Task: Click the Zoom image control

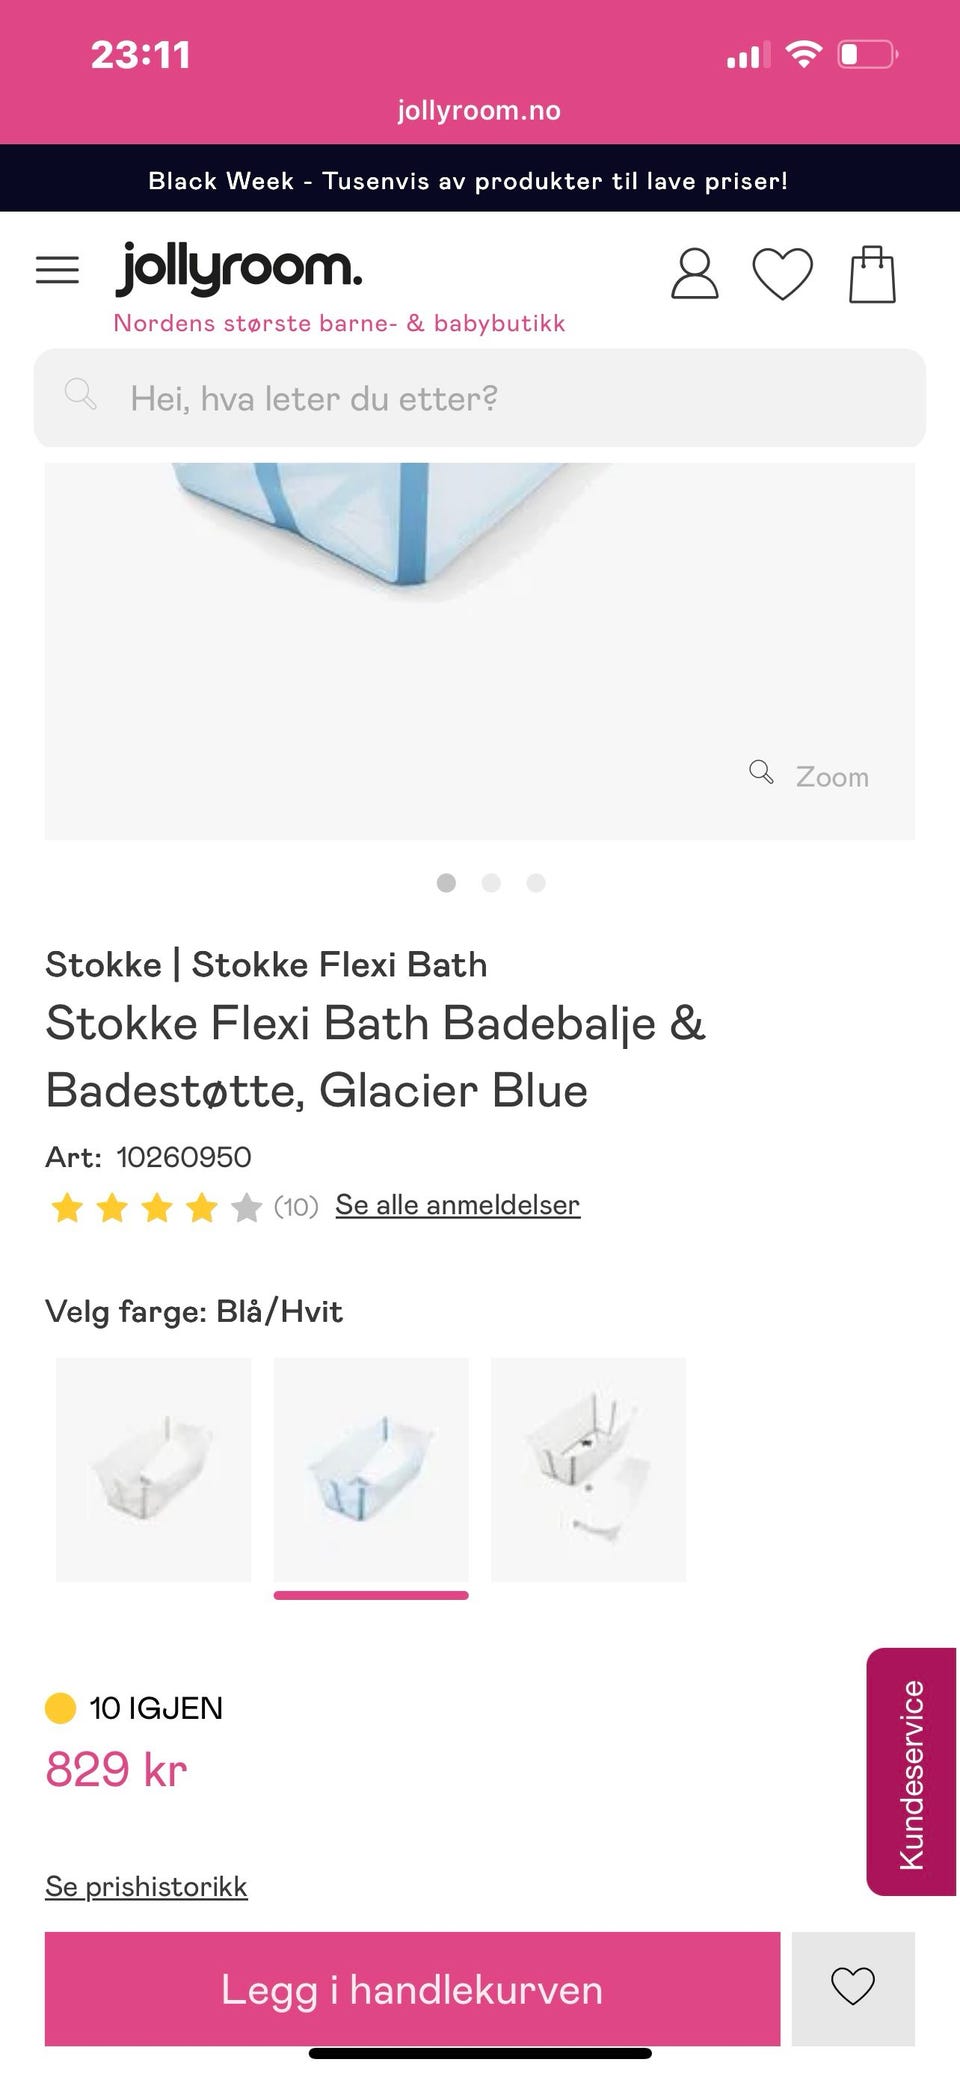Action: tap(810, 776)
